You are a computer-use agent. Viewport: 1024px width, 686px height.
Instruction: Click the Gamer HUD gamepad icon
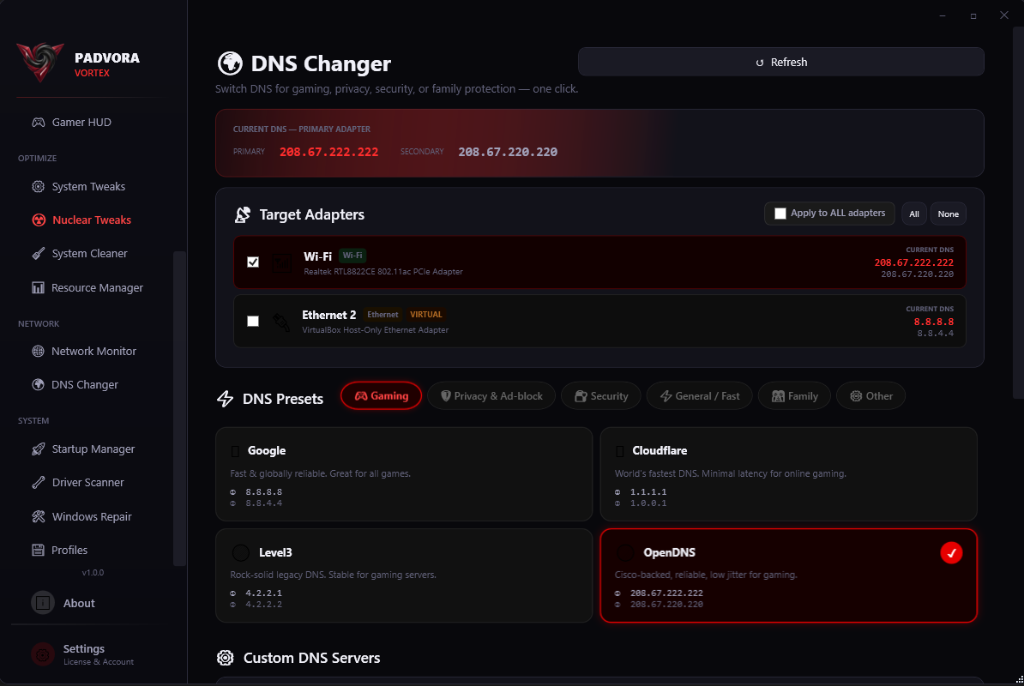[x=39, y=122]
